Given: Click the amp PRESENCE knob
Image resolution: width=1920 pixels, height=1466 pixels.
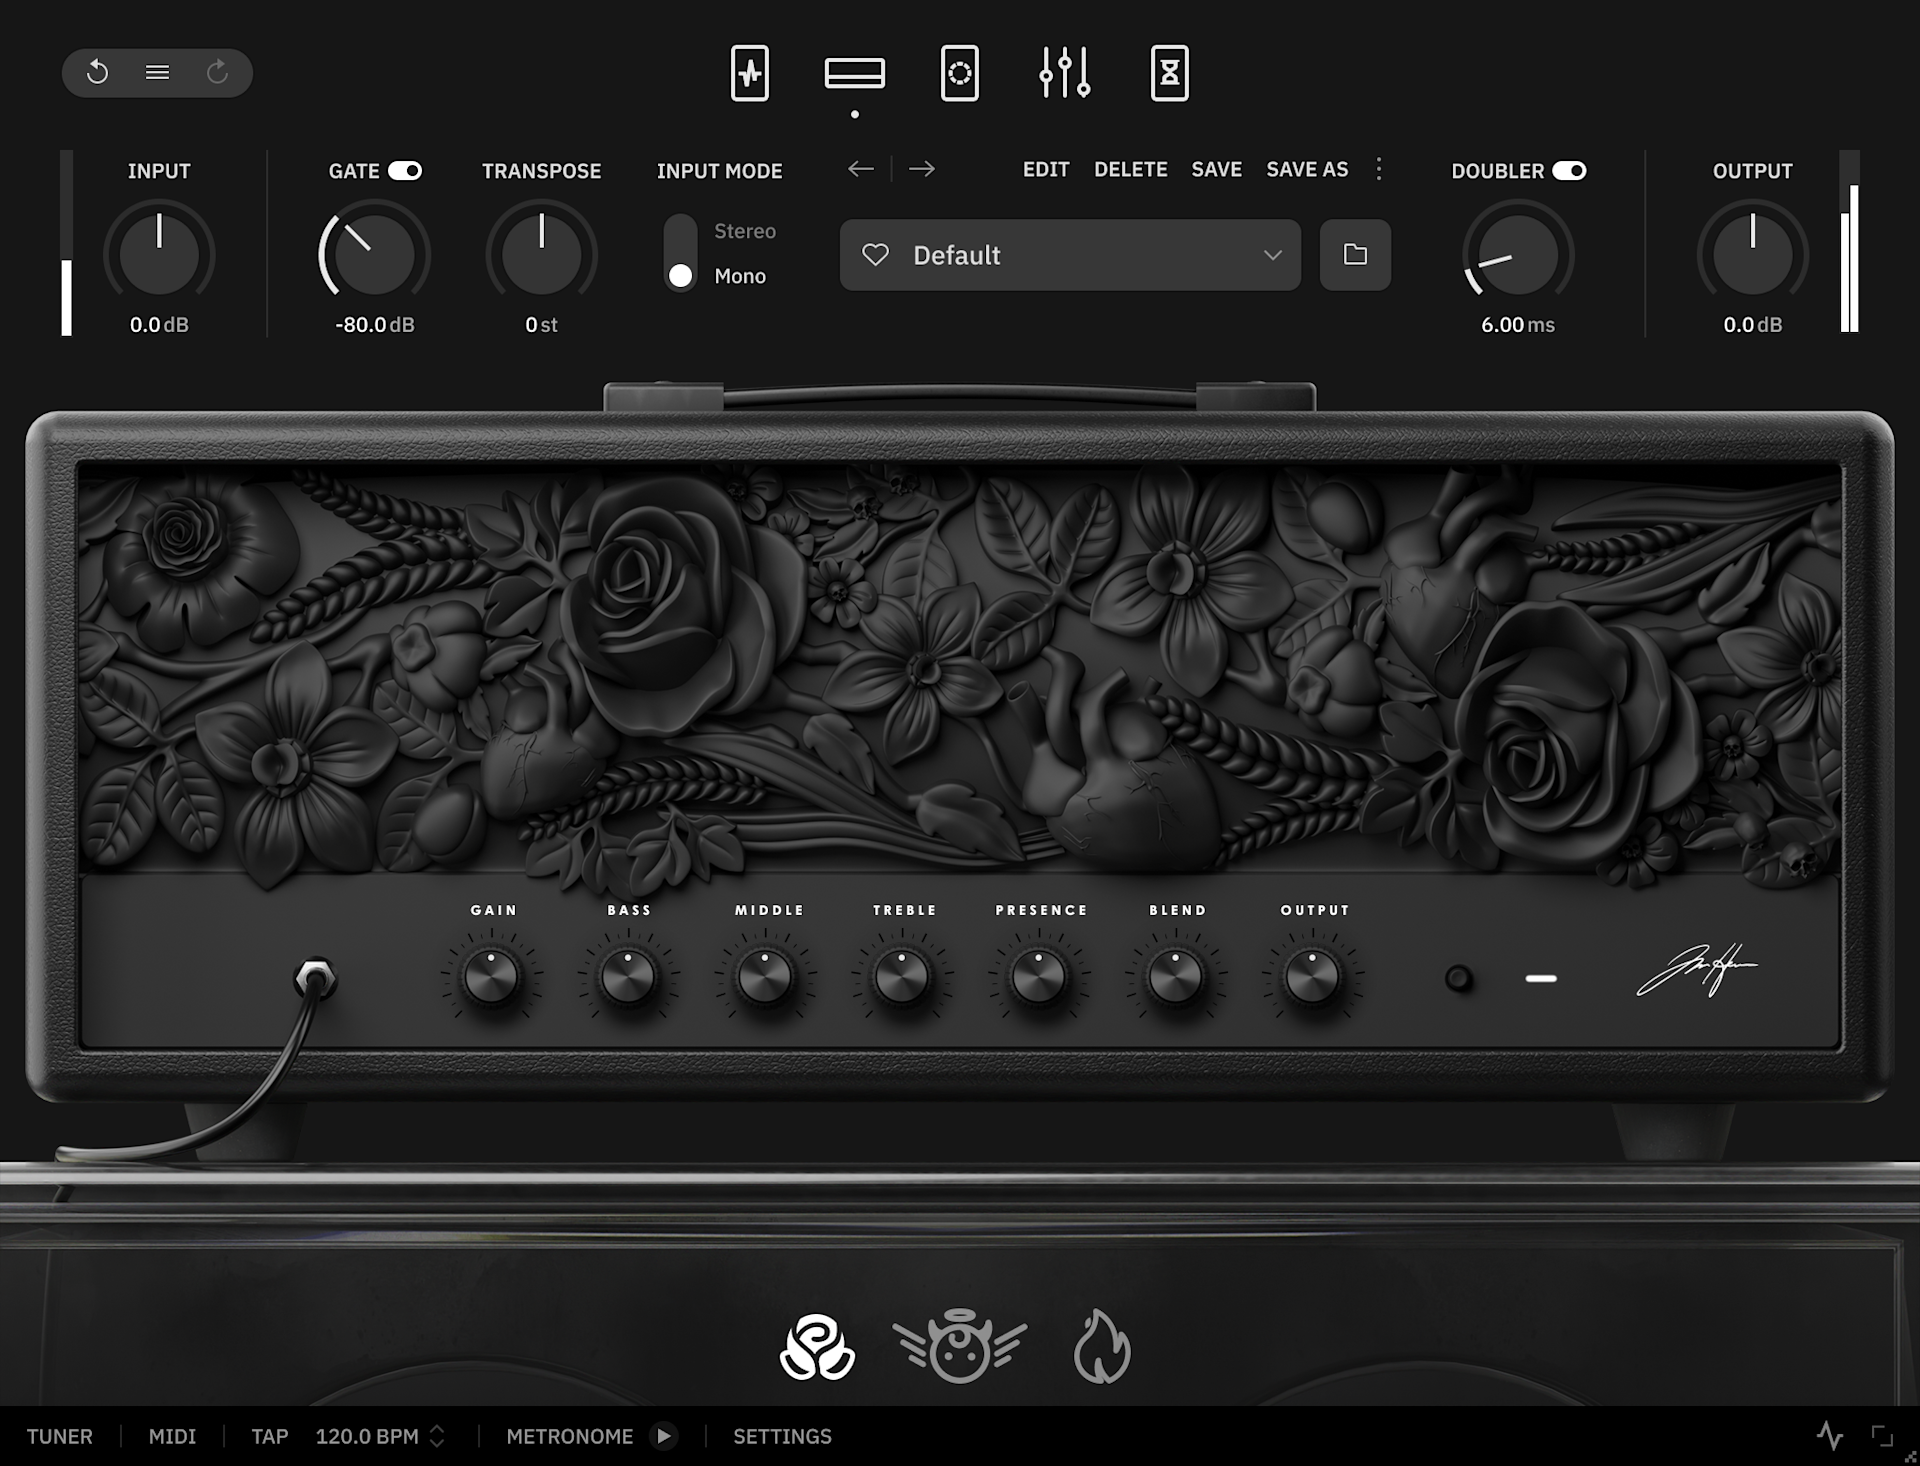Looking at the screenshot, I should pyautogui.click(x=1039, y=976).
